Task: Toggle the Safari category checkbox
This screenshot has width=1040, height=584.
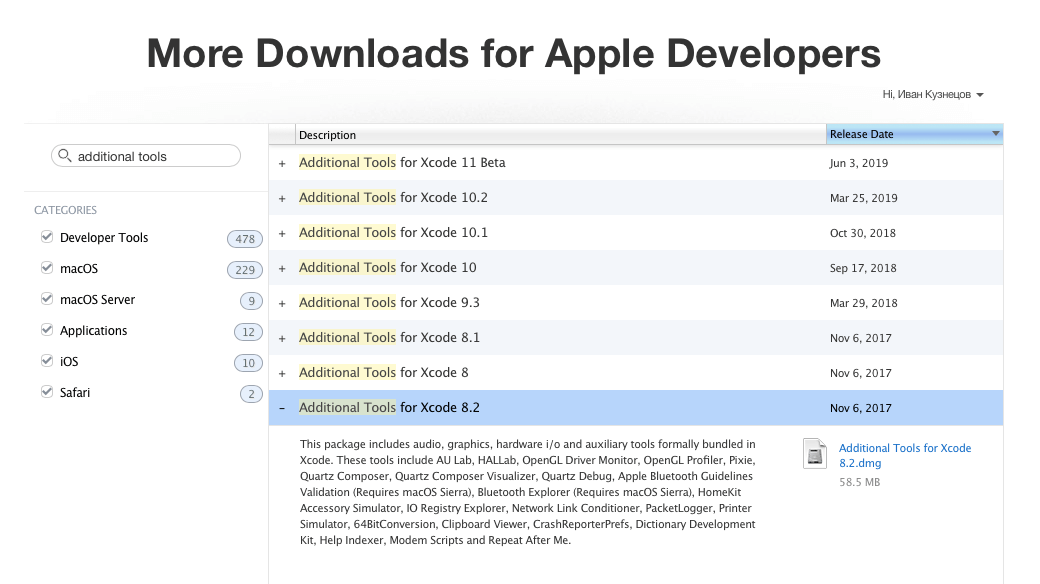Action: point(47,392)
